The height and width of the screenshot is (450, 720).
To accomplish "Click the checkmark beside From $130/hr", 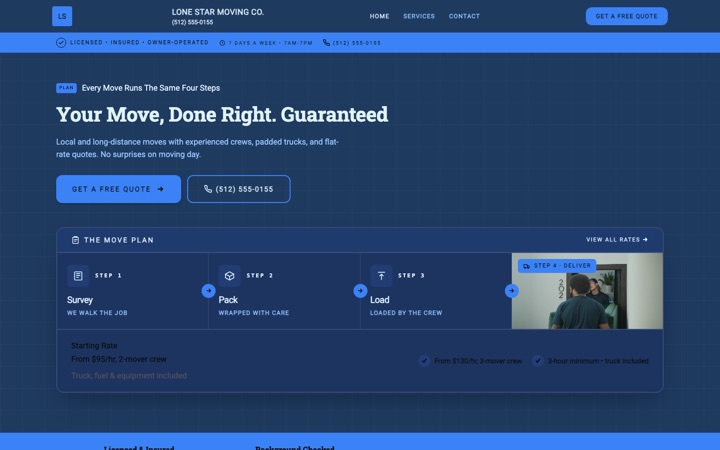I will pos(424,361).
